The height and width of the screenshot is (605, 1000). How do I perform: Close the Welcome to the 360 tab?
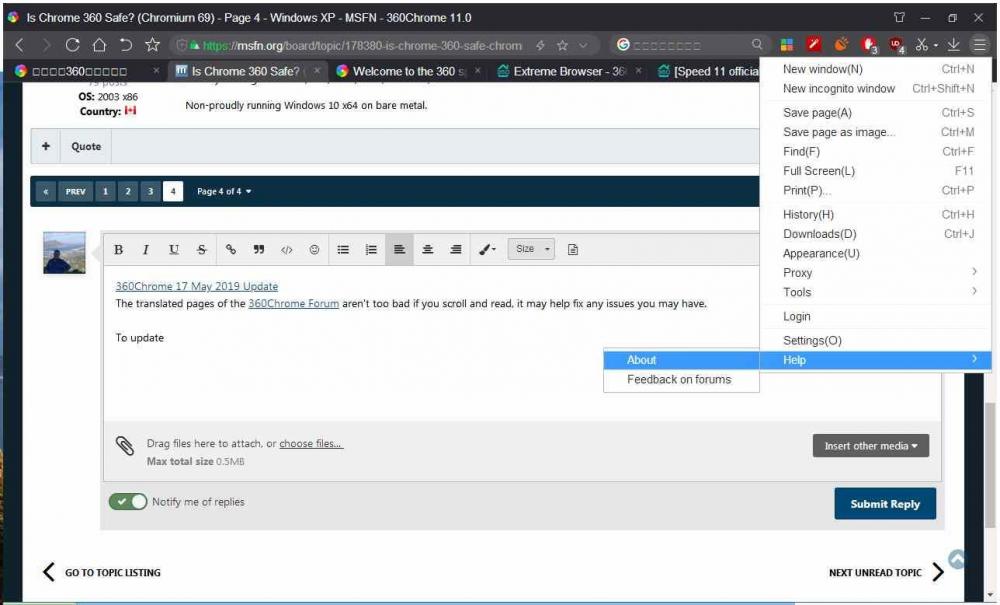click(478, 71)
